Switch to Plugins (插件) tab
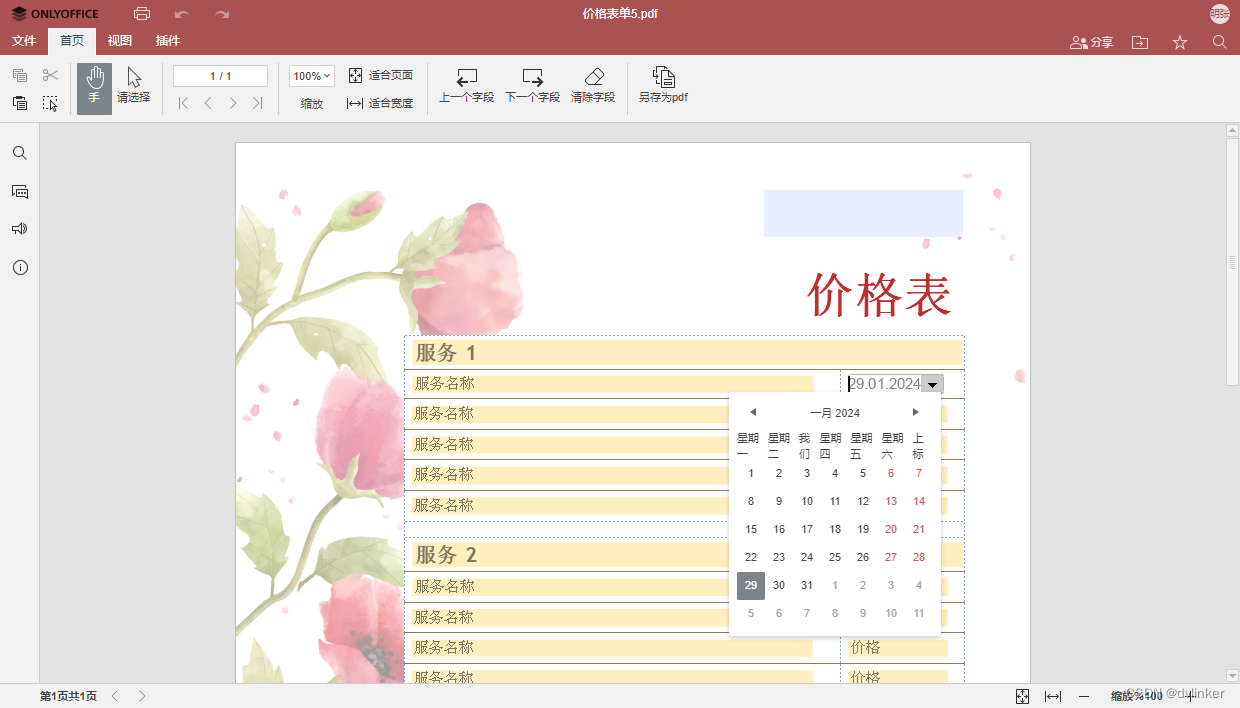 168,41
